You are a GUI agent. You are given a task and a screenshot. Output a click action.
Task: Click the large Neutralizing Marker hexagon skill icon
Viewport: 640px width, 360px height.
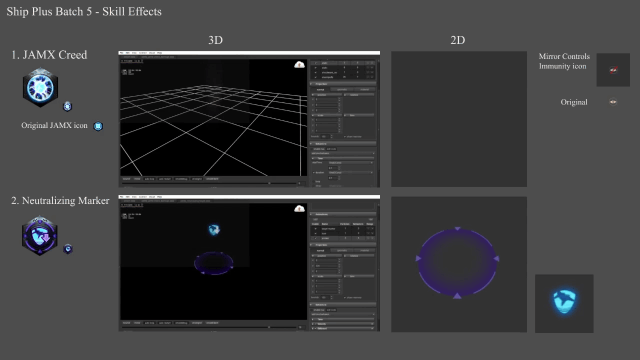tap(40, 236)
